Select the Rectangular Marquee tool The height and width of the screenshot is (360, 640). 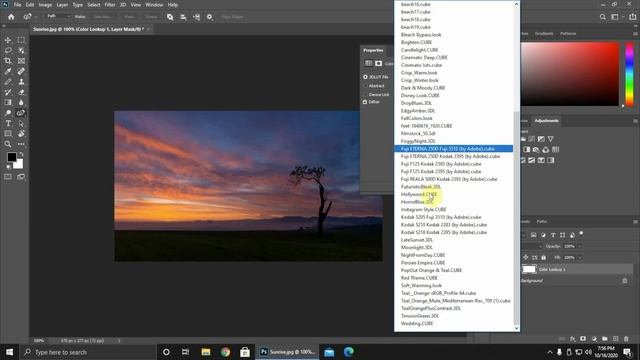(21, 40)
